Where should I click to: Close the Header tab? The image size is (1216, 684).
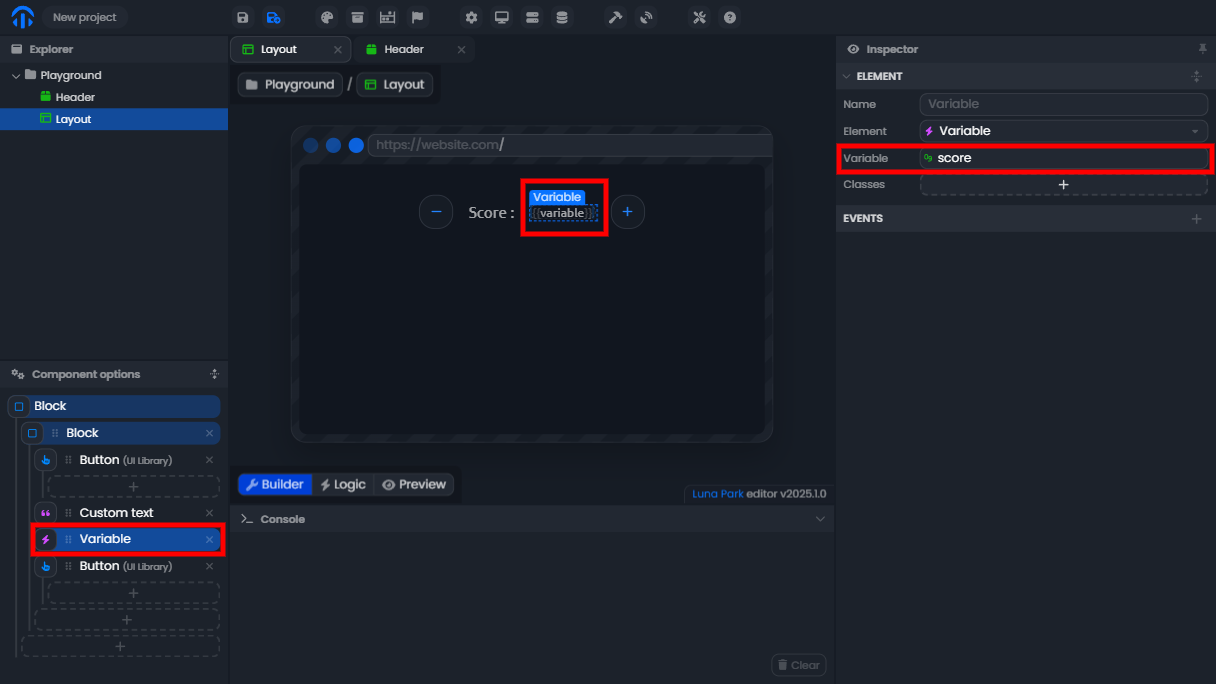pyautogui.click(x=461, y=49)
